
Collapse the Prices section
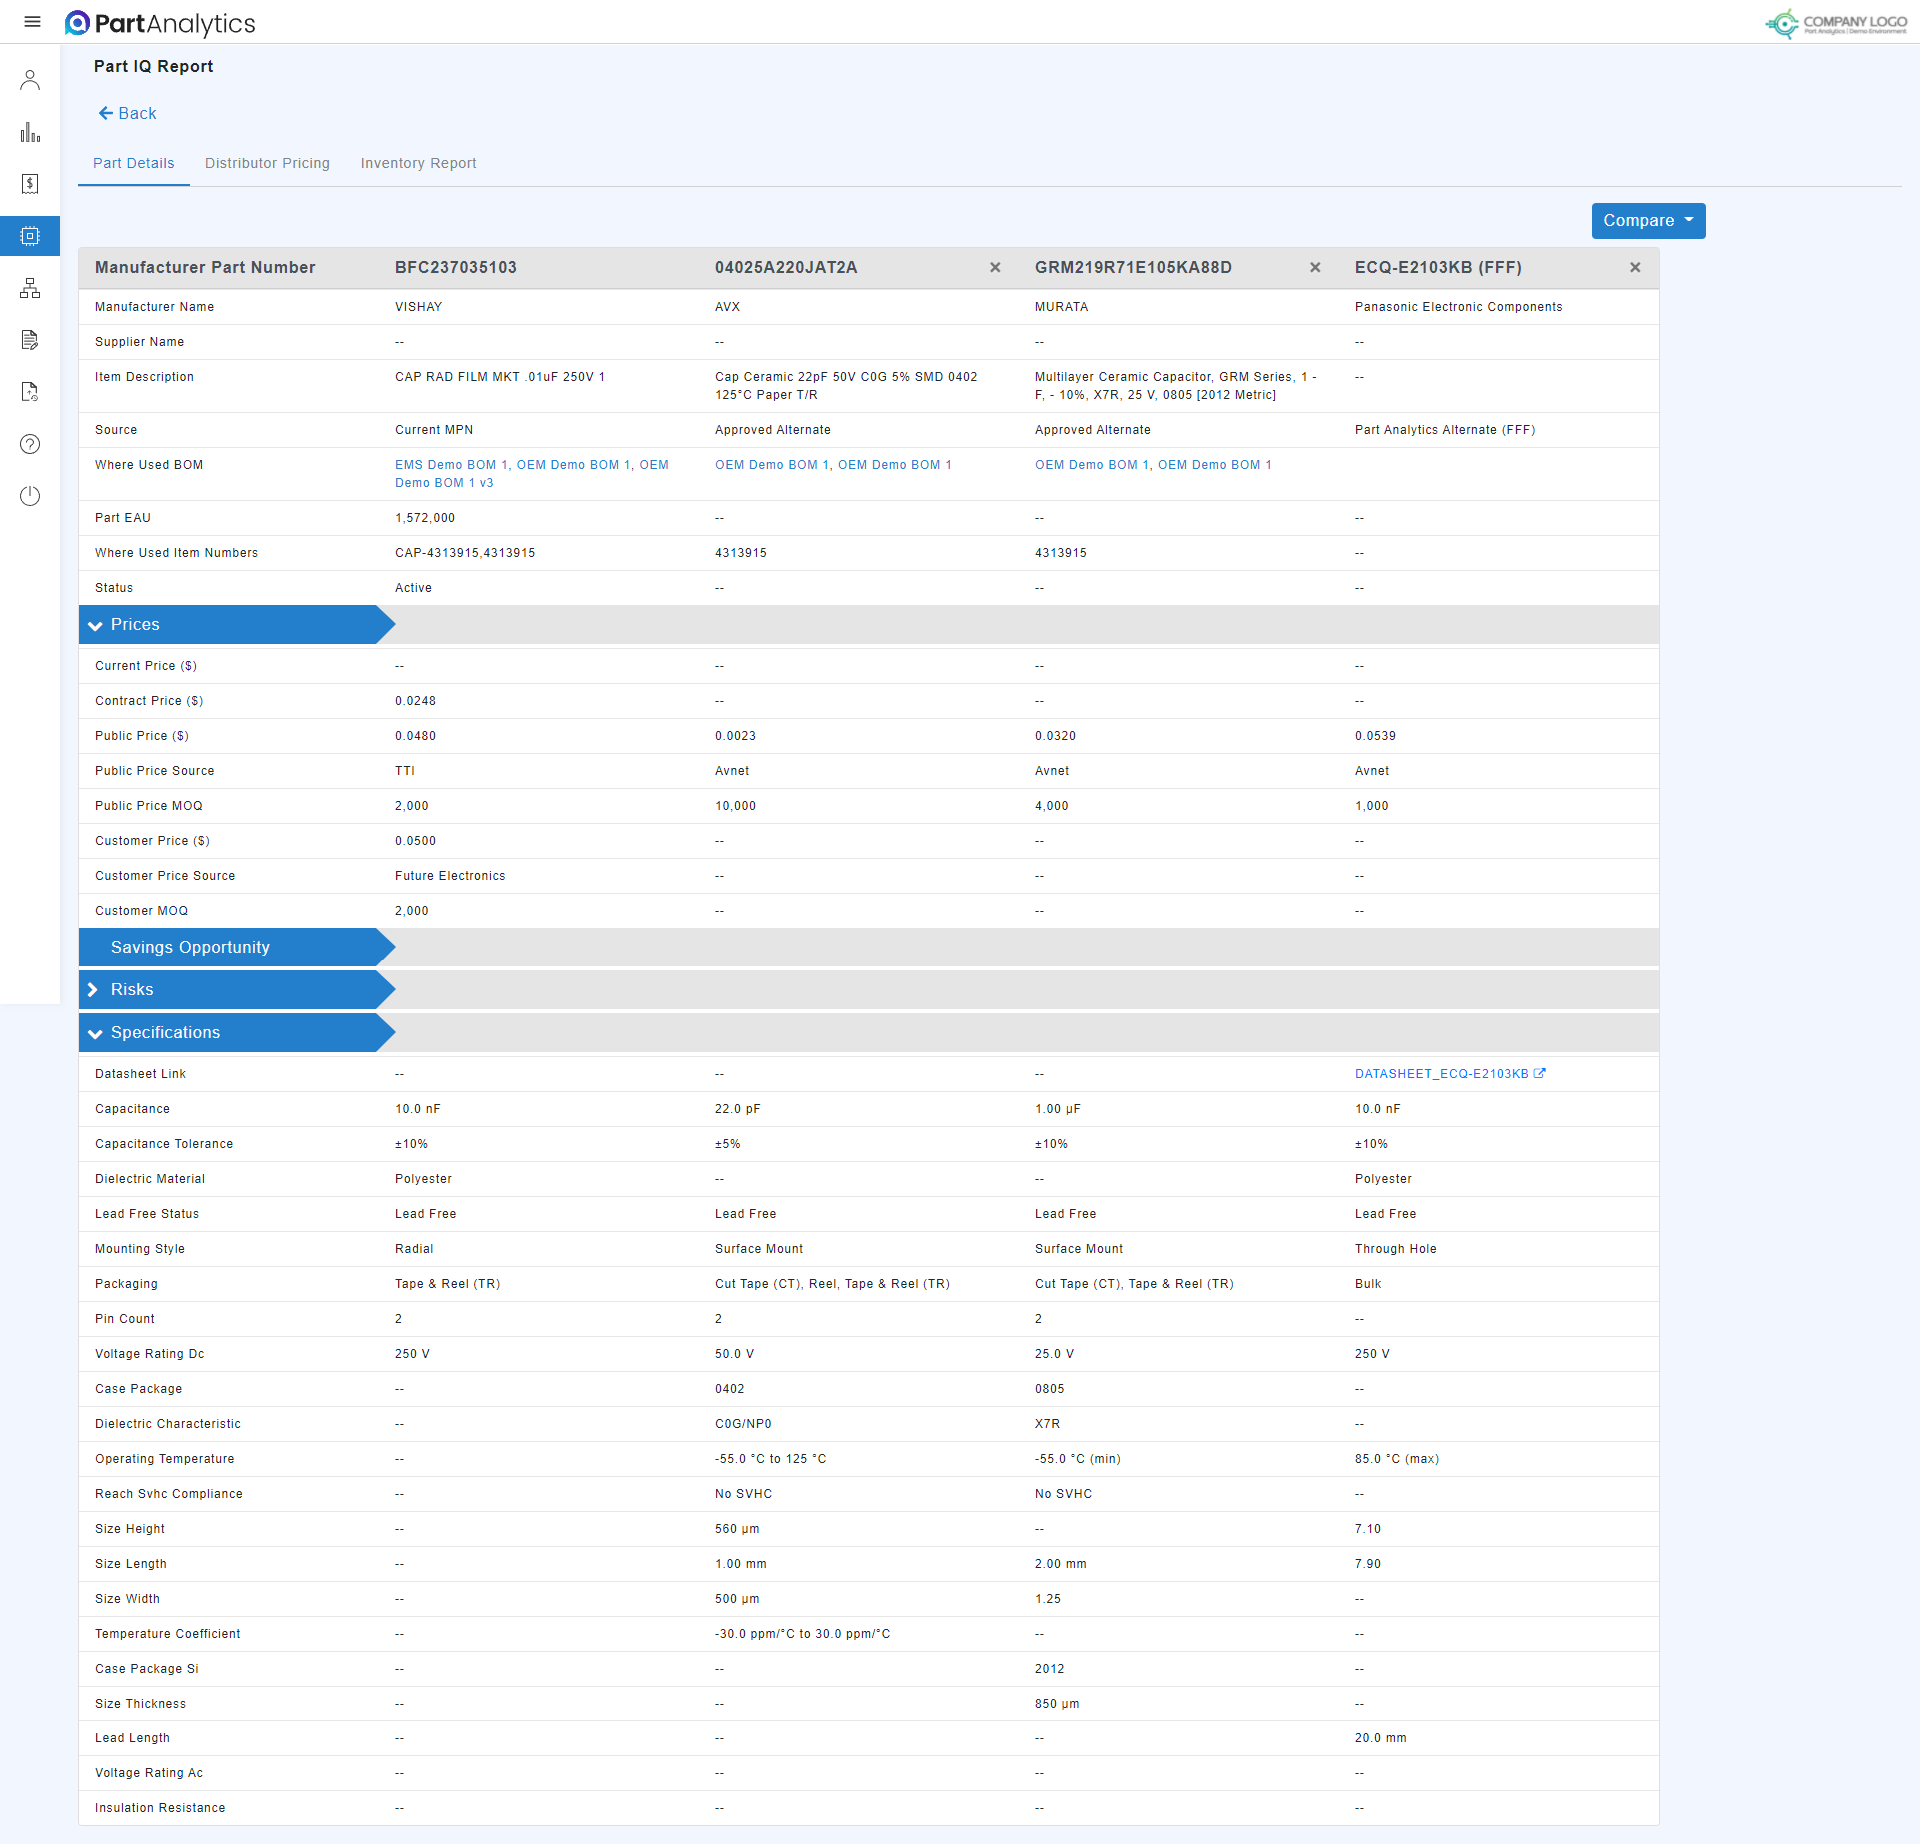[96, 625]
